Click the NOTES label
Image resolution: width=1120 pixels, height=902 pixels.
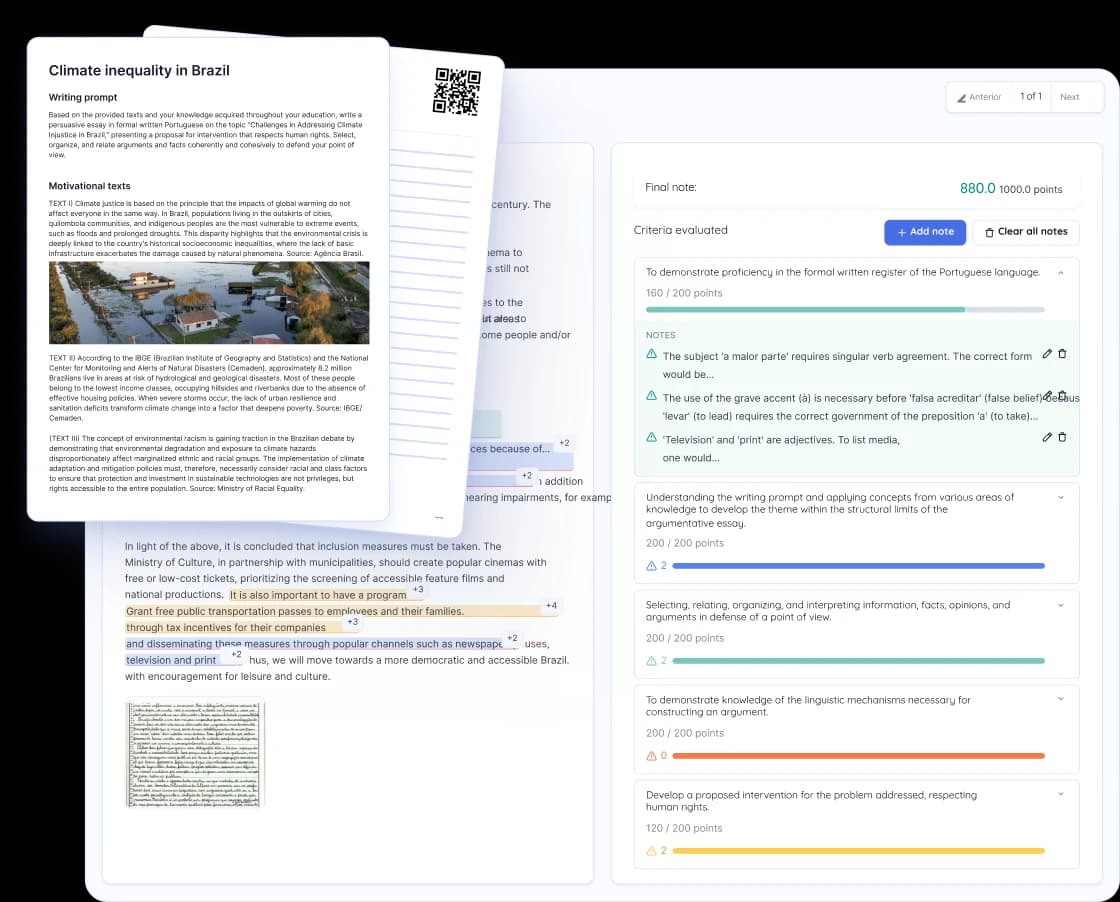(x=661, y=335)
